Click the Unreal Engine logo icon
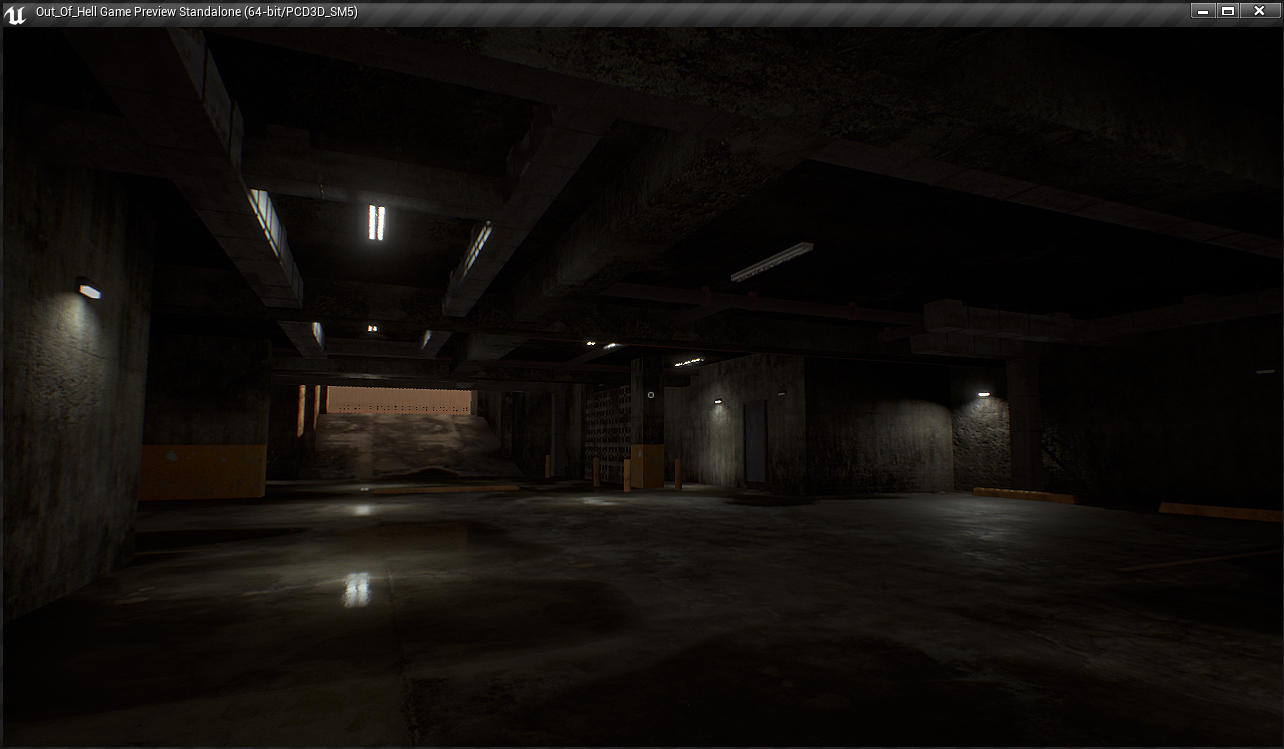The width and height of the screenshot is (1284, 749). 15,13
